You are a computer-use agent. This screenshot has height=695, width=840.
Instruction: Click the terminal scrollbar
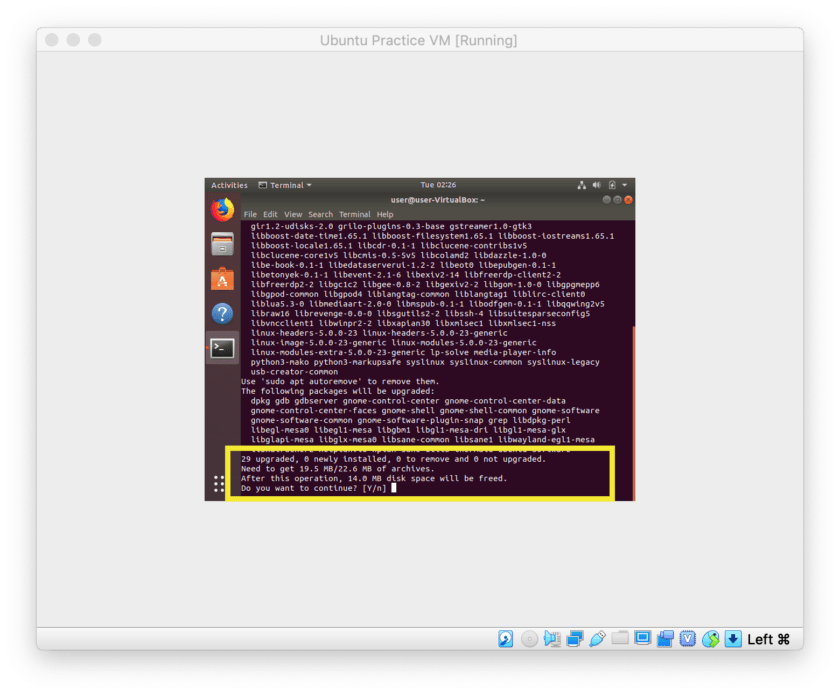click(x=634, y=413)
